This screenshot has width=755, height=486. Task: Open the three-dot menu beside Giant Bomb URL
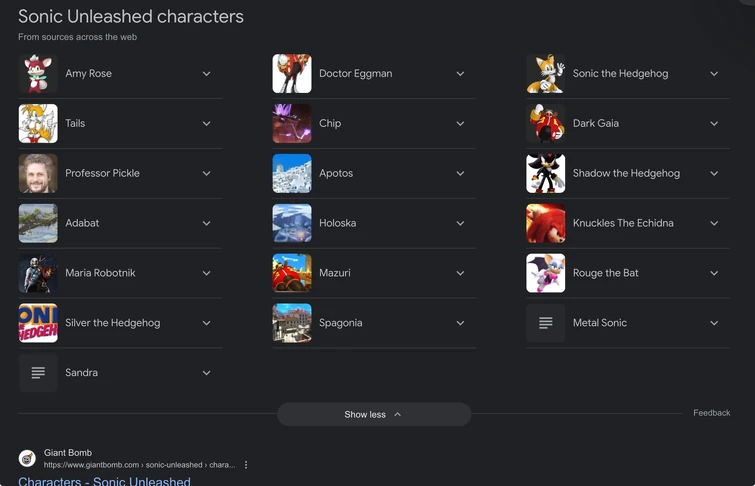coord(246,465)
